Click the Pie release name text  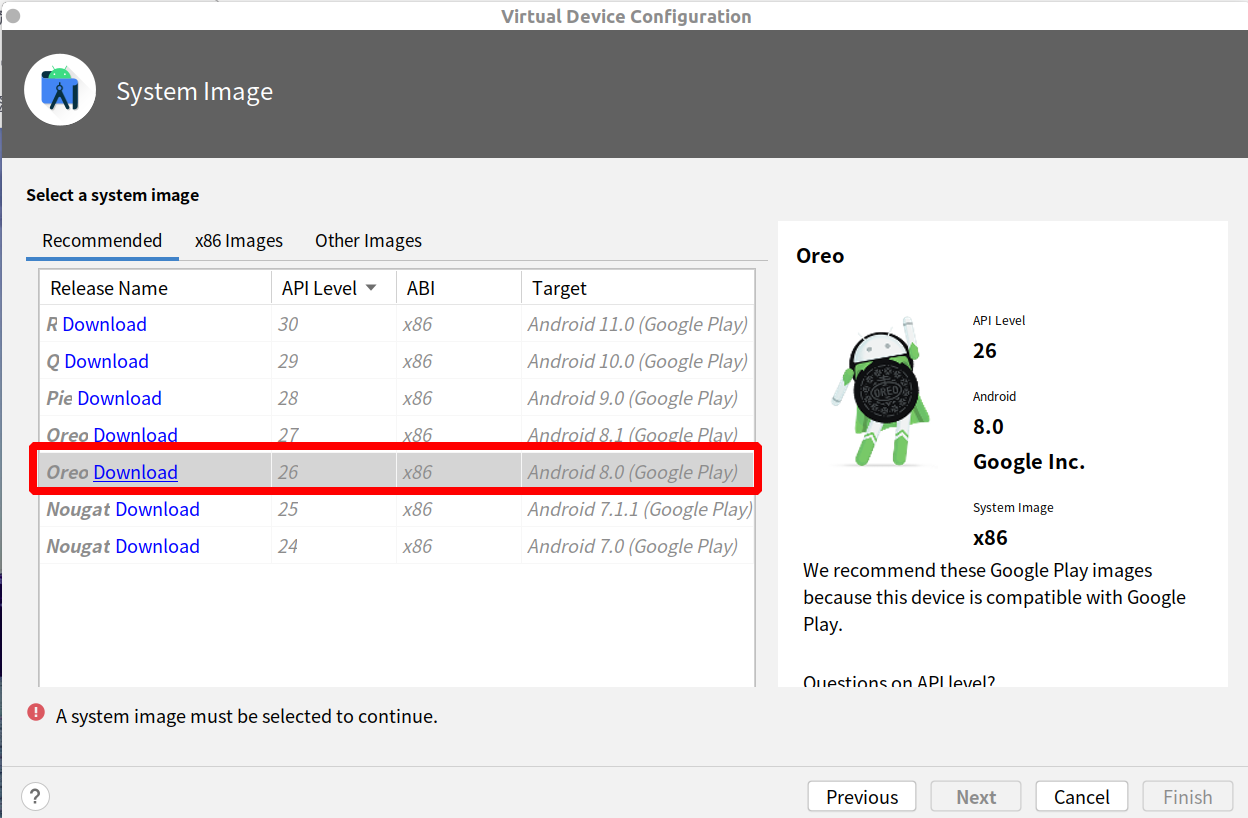59,398
